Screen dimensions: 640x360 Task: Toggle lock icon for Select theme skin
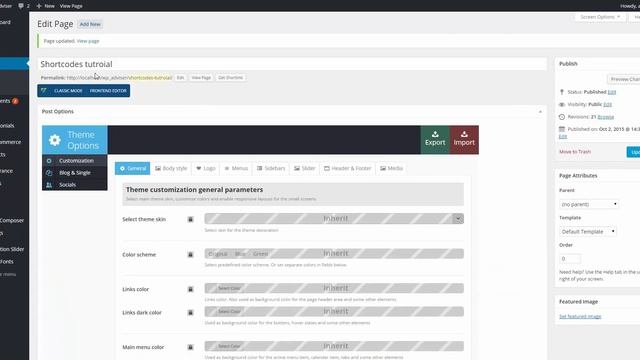[x=190, y=219]
